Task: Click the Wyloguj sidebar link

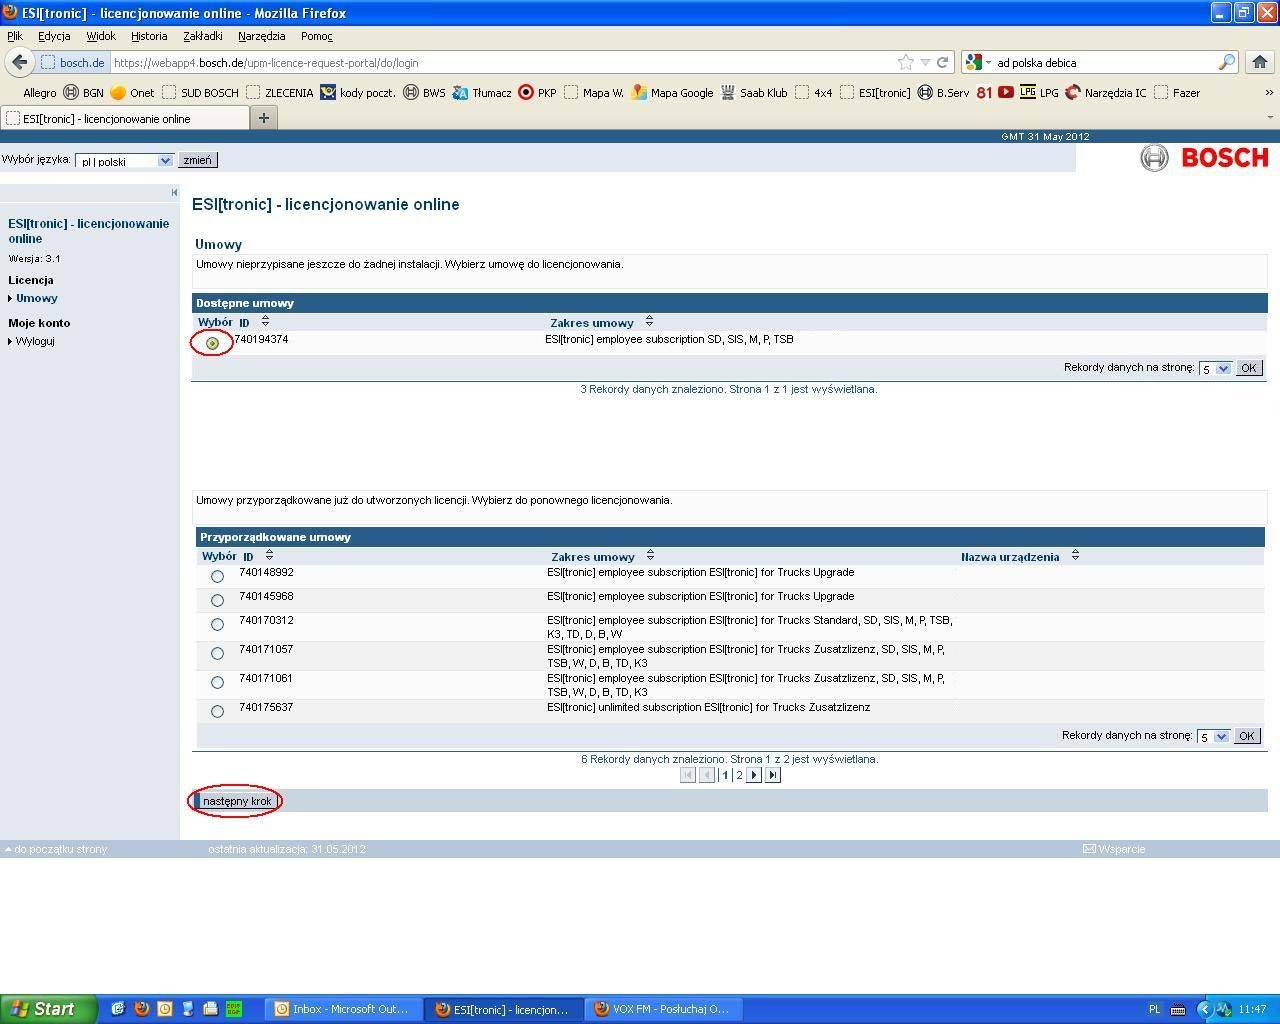Action: tap(35, 341)
